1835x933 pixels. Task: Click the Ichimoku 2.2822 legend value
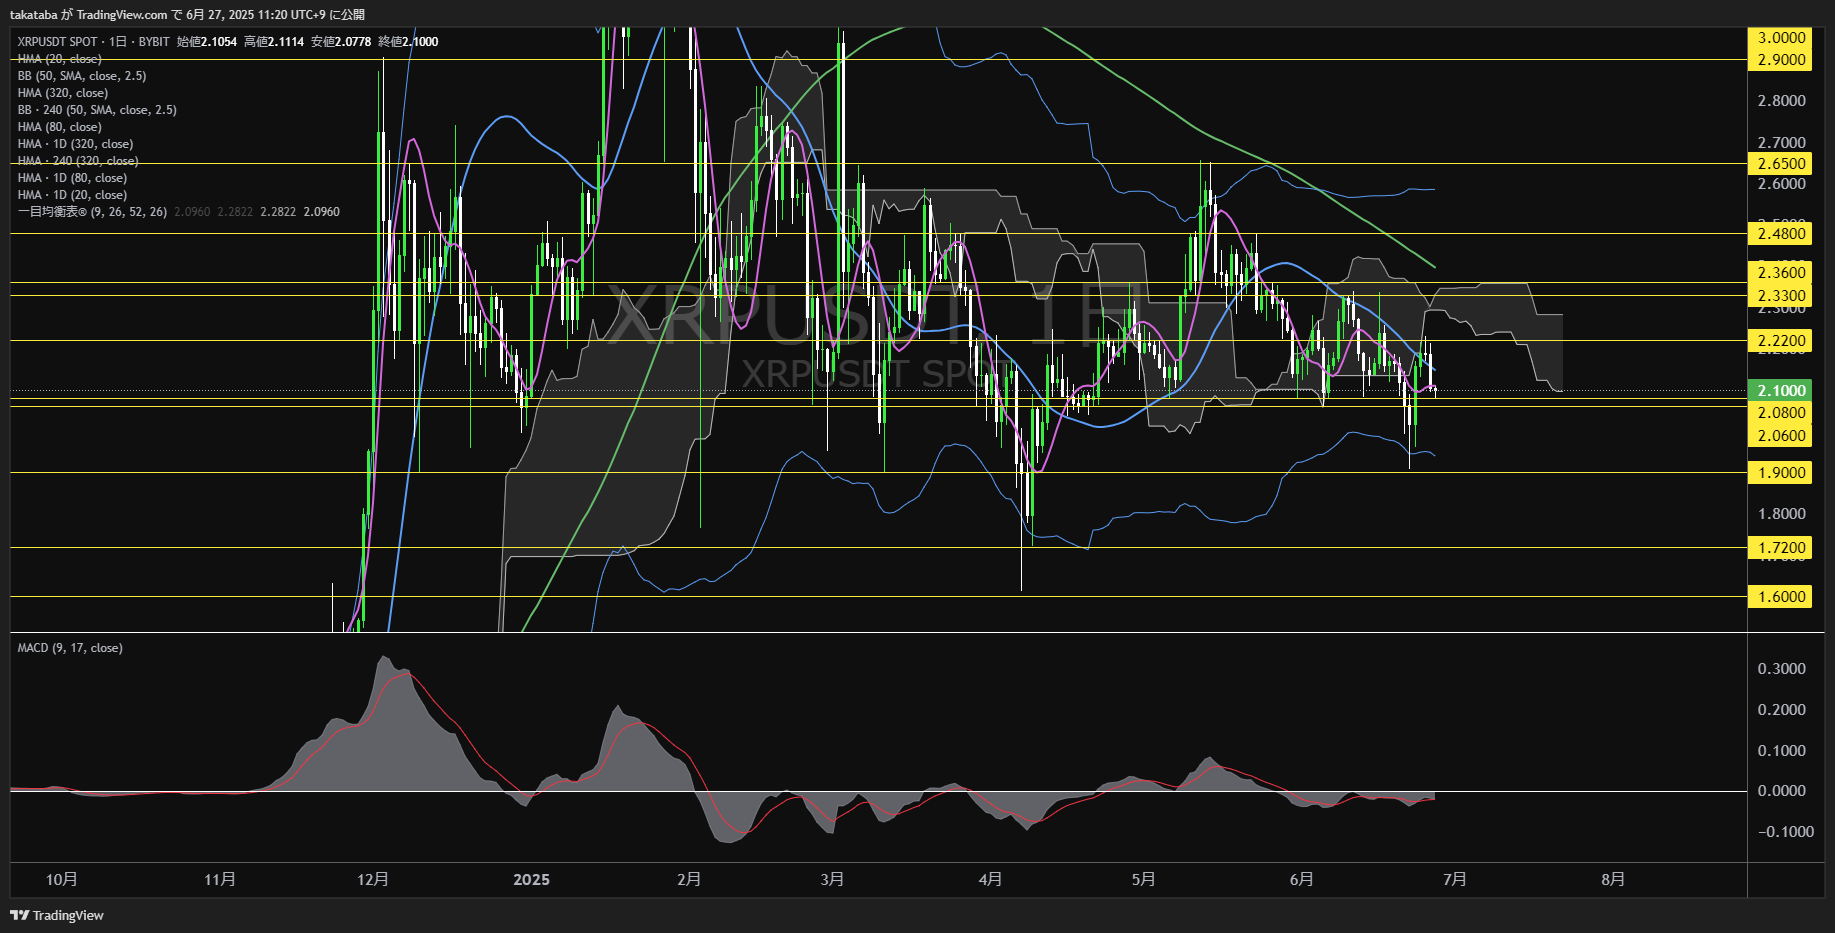click(278, 212)
